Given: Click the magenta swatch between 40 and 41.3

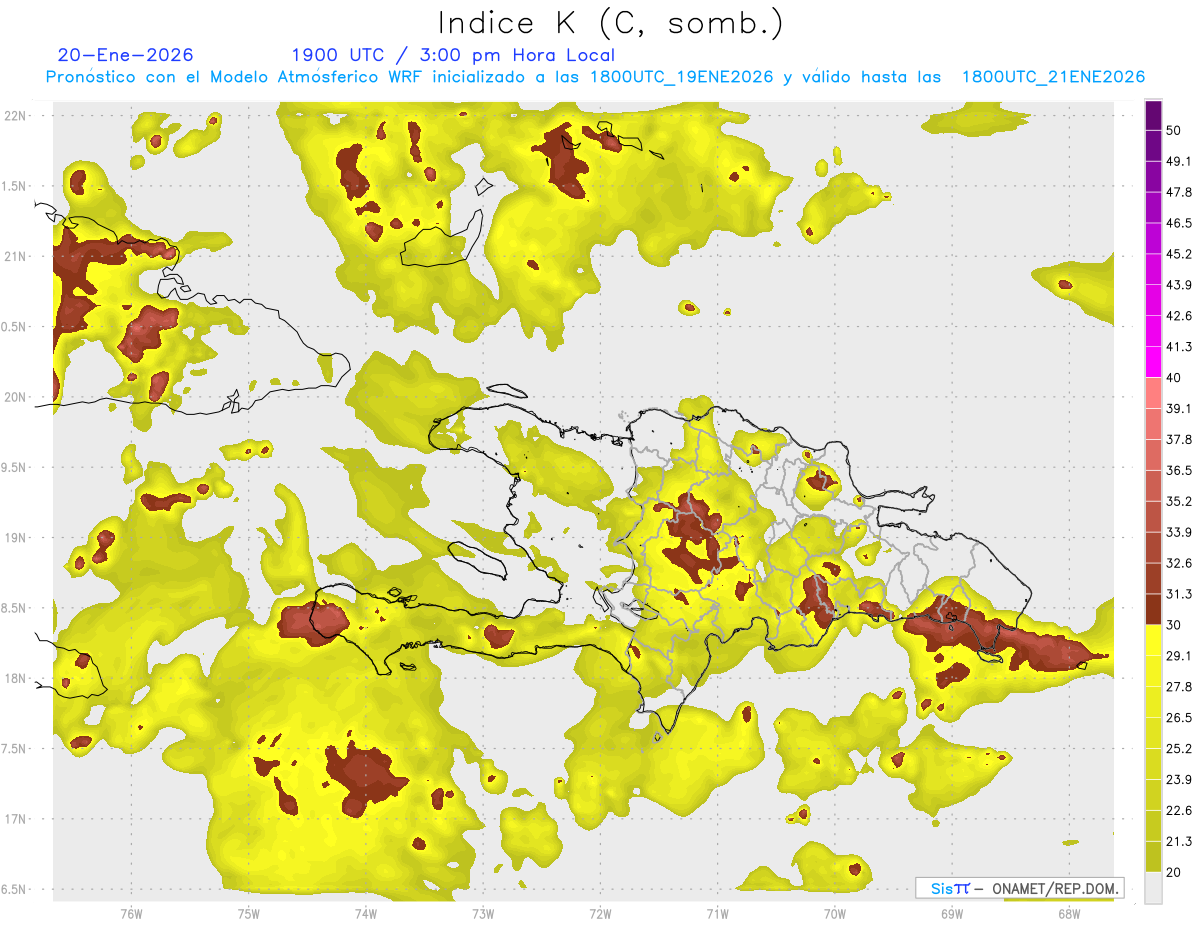Looking at the screenshot, I should pos(1153,362).
